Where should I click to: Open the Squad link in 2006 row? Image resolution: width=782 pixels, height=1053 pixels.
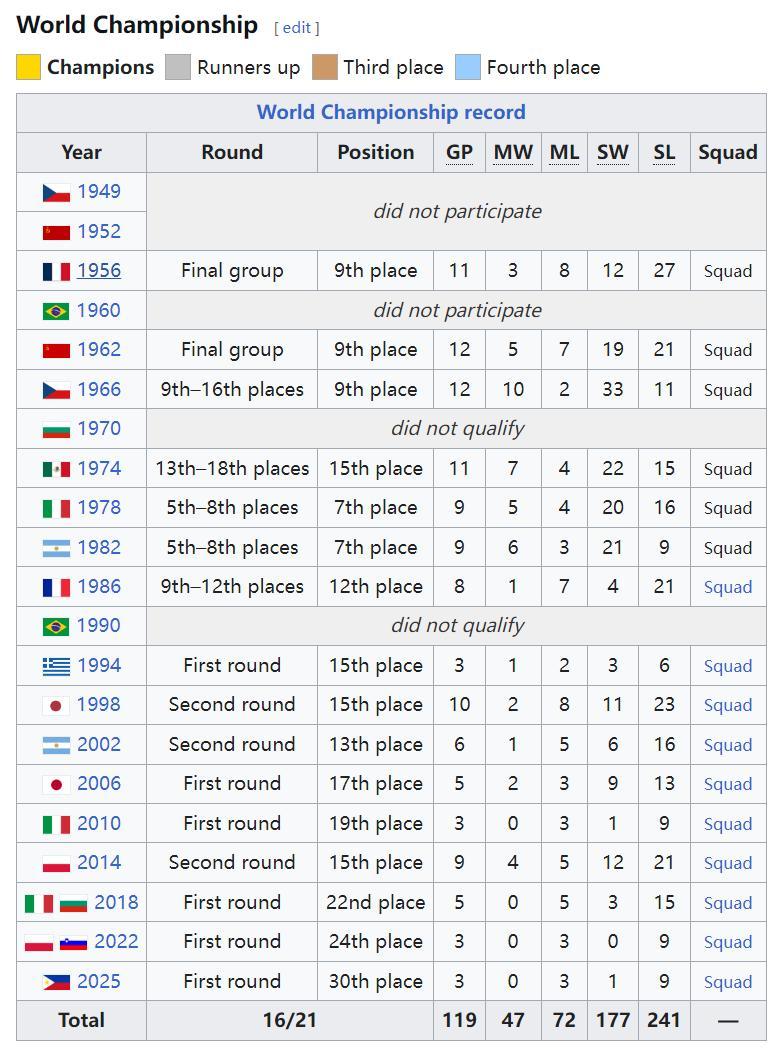pyautogui.click(x=727, y=785)
